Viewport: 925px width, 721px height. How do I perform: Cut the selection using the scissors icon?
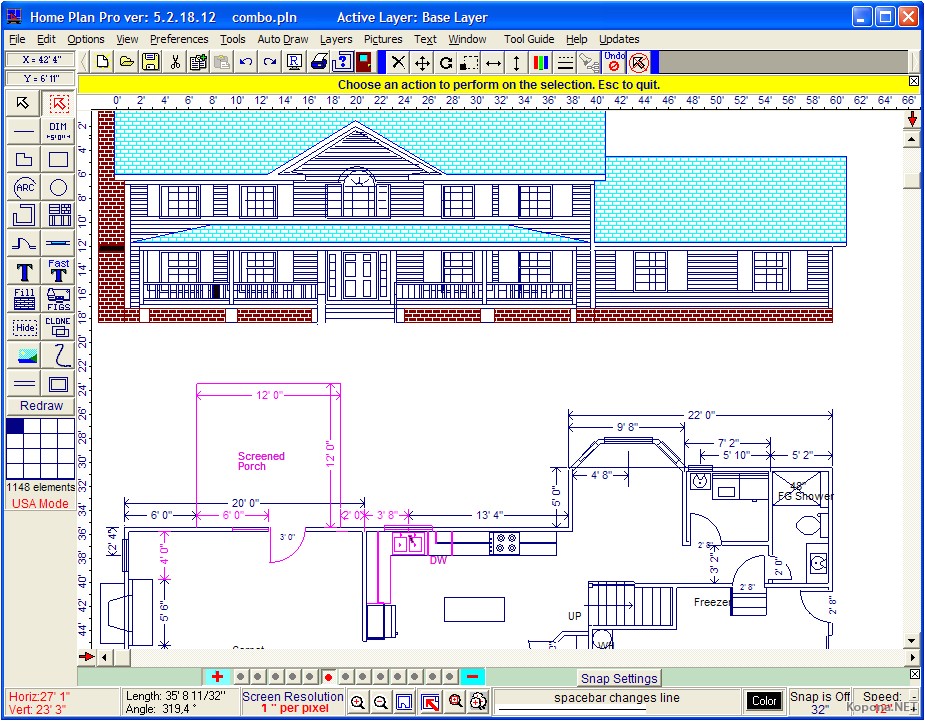[x=174, y=61]
